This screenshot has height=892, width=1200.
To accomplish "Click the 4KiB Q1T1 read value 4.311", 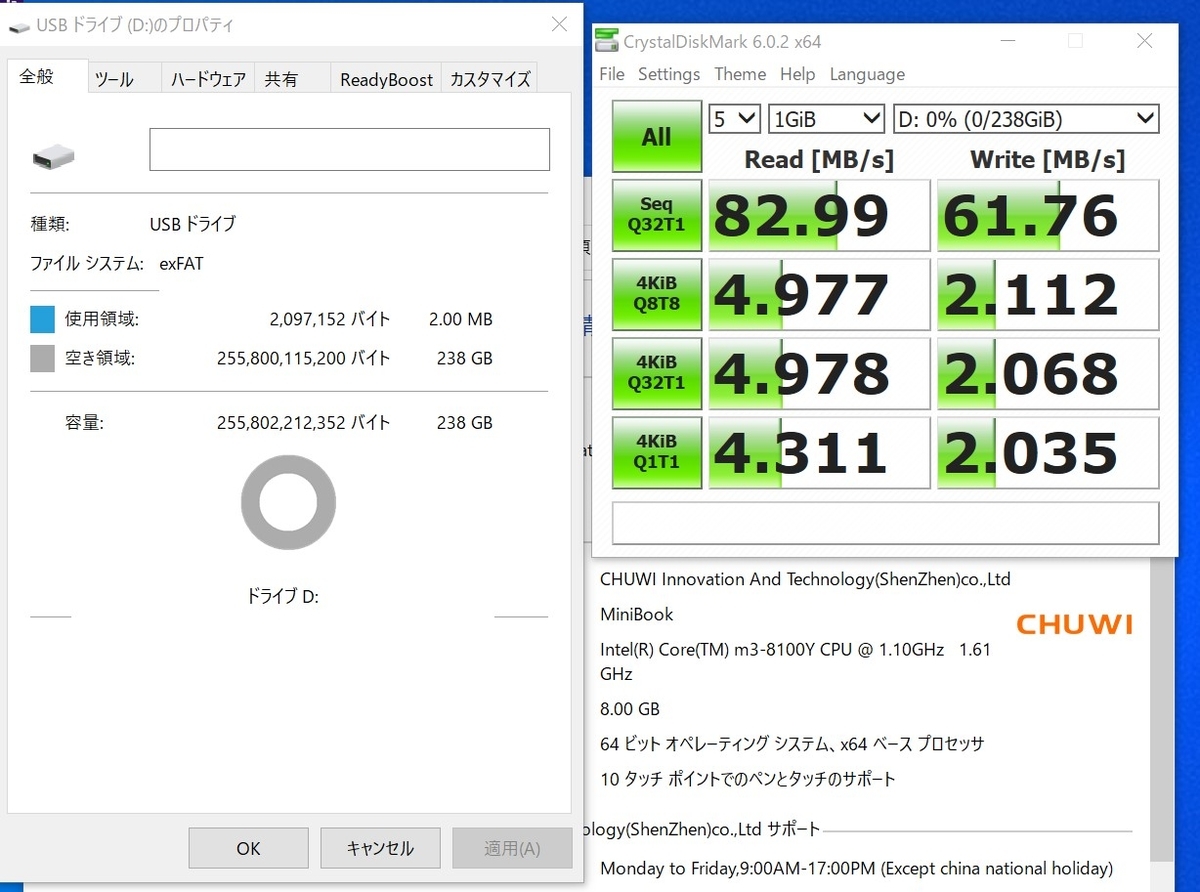I will point(819,453).
